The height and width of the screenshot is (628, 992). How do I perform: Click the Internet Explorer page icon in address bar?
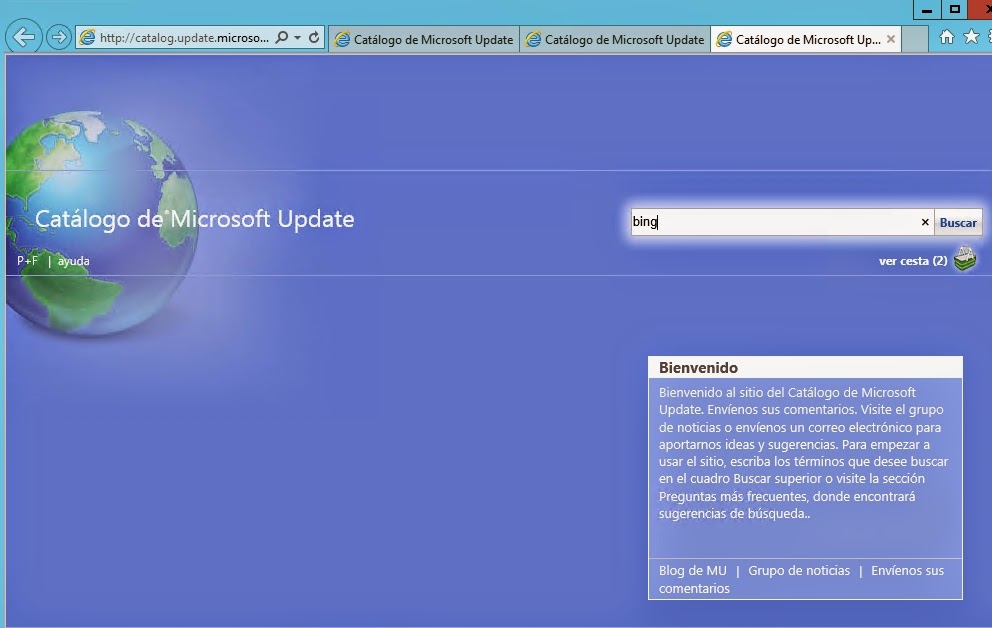[x=87, y=38]
